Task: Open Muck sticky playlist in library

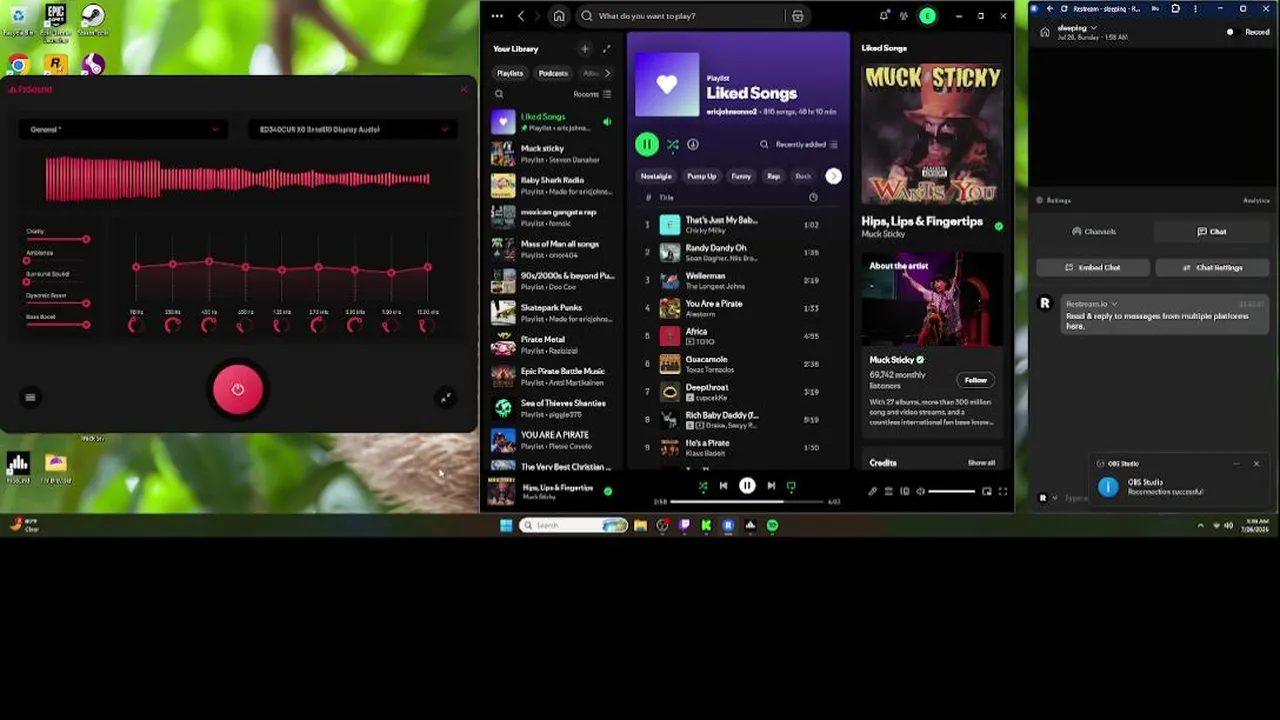Action: click(x=551, y=153)
